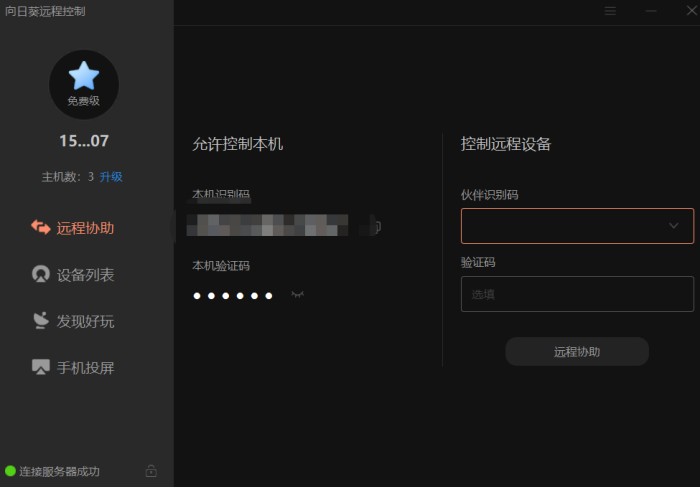Click the satellite dish icon for 发现好玩
Screen dimensions: 700x487
tap(41, 320)
